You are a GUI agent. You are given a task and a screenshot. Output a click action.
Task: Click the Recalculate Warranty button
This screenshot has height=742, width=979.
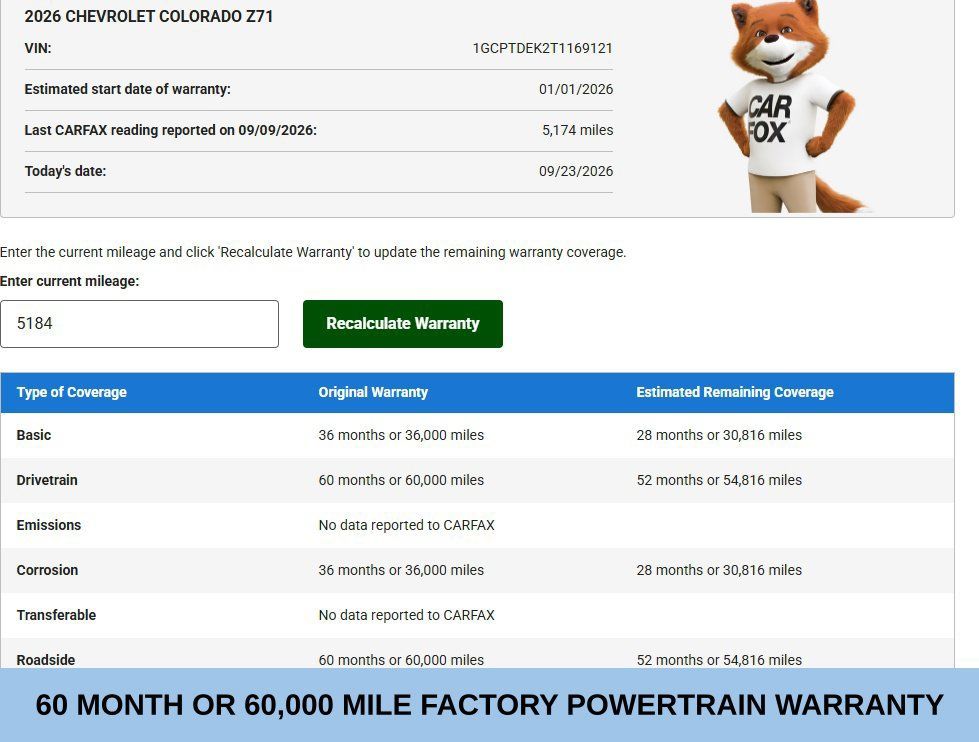[x=403, y=324]
